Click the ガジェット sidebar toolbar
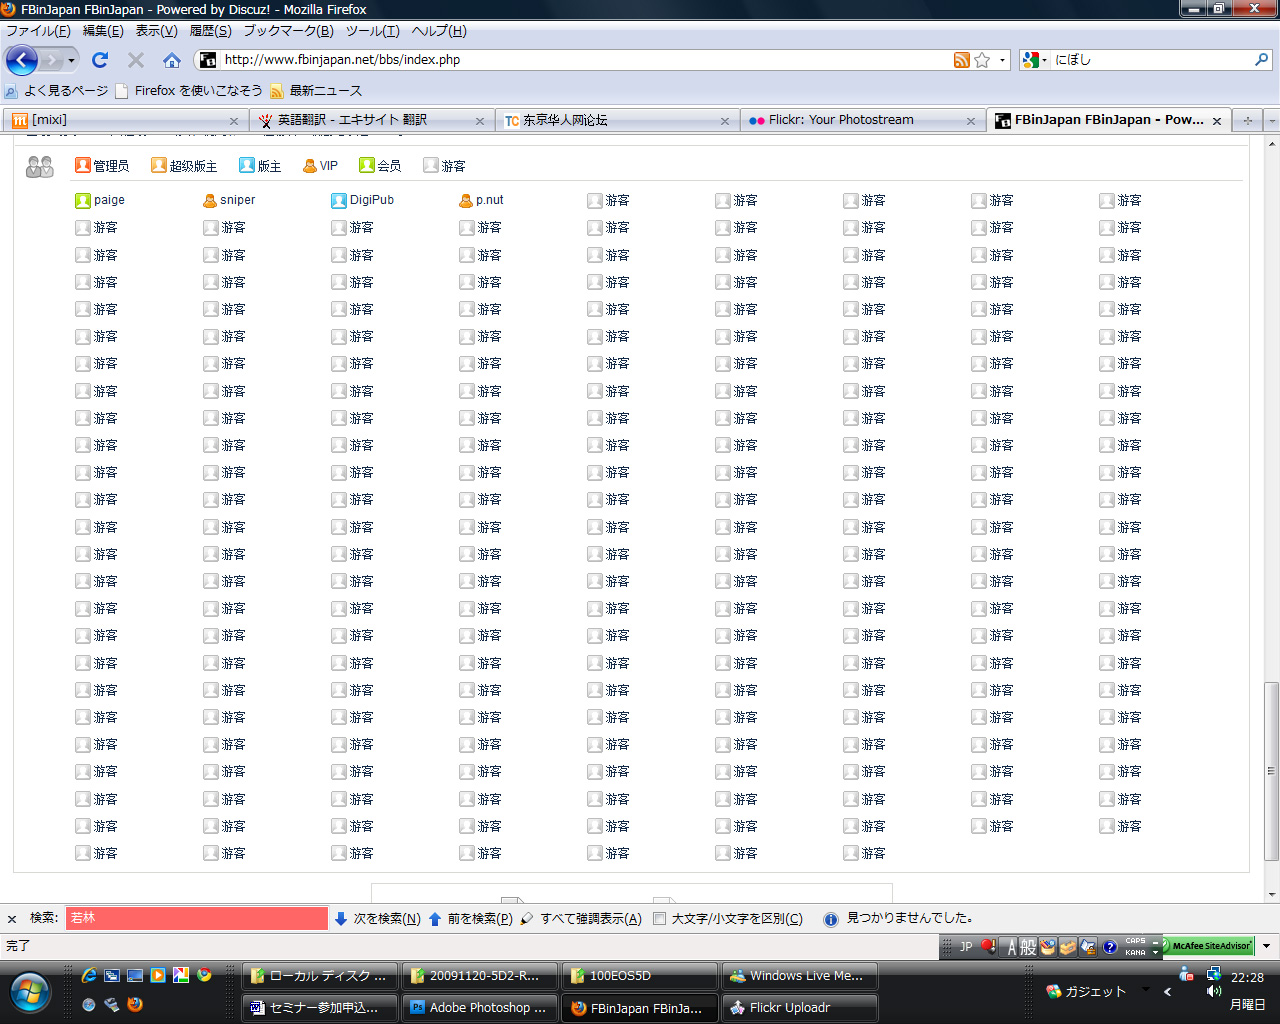The image size is (1280, 1024). [1086, 992]
